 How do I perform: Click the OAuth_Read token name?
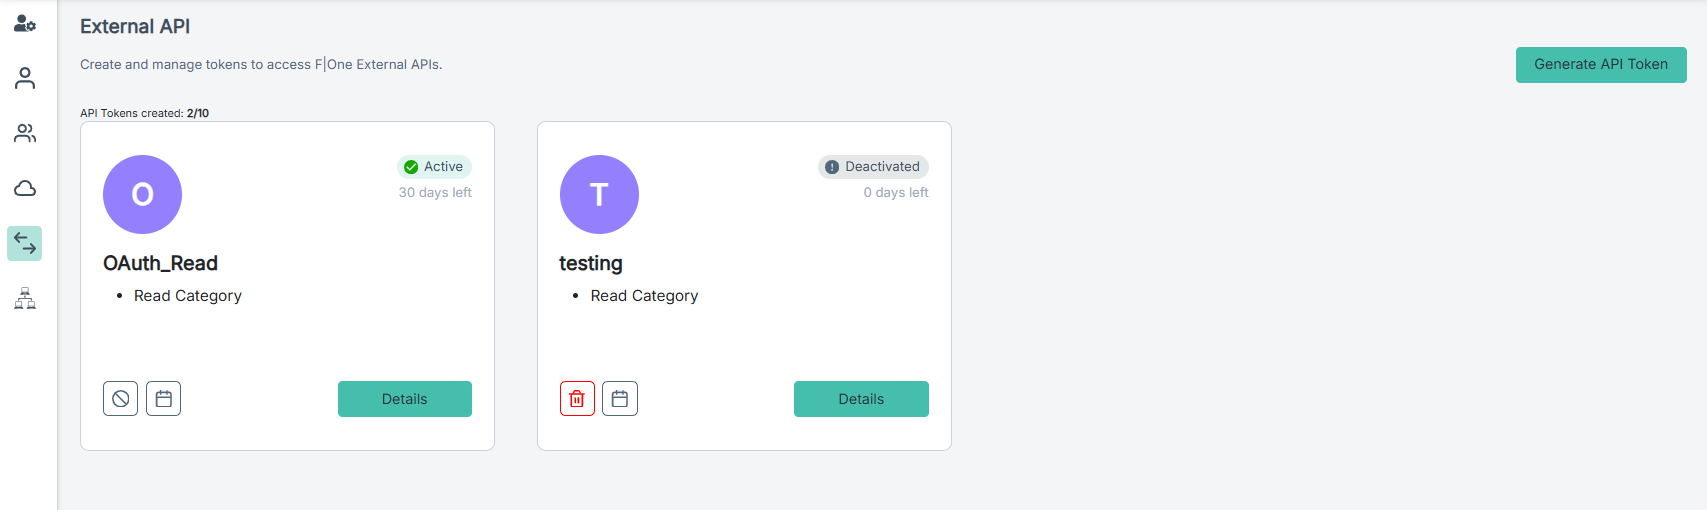[160, 263]
